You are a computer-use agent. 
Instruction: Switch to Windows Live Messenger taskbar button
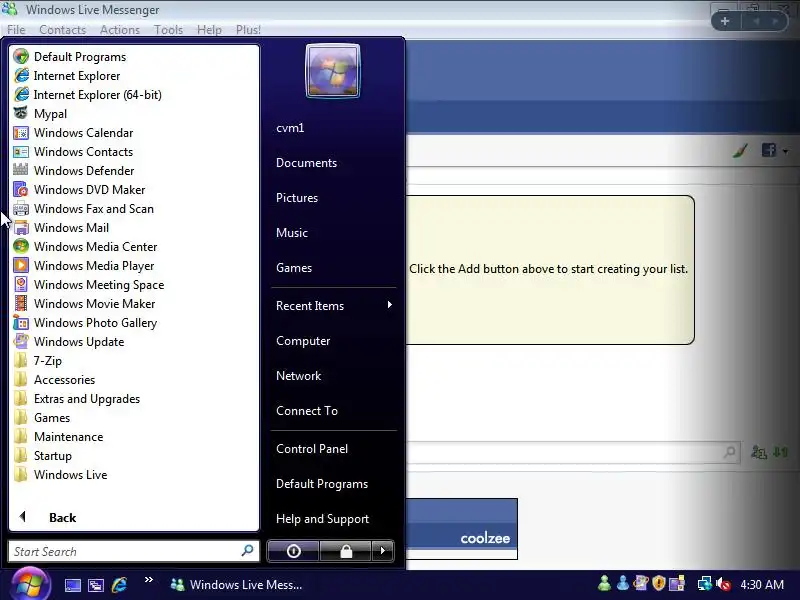pyautogui.click(x=236, y=585)
